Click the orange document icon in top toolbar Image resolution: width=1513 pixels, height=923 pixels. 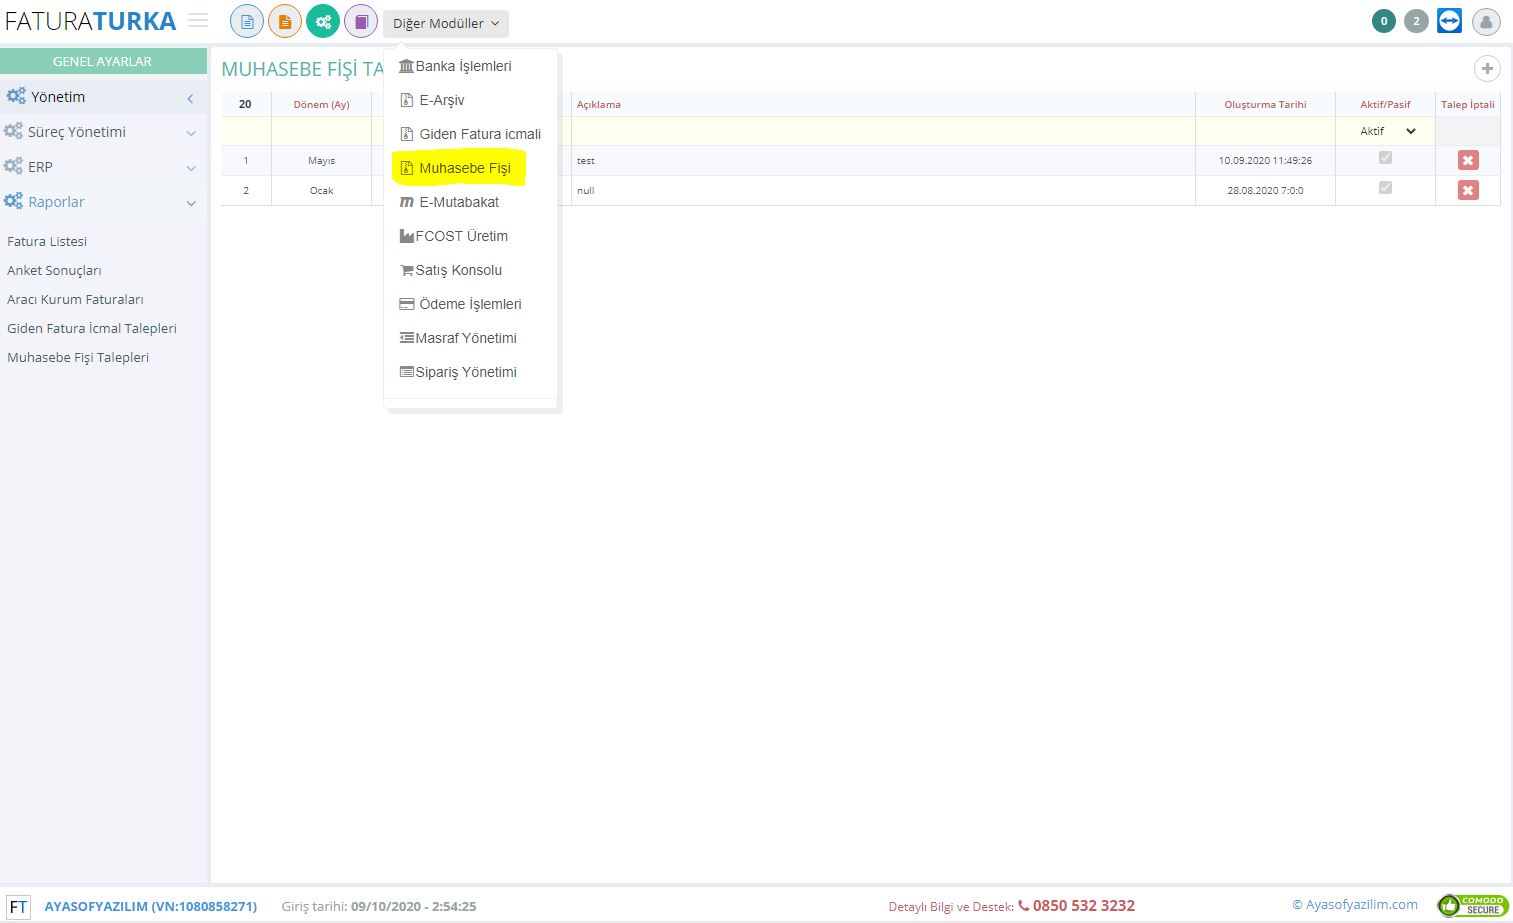point(285,21)
